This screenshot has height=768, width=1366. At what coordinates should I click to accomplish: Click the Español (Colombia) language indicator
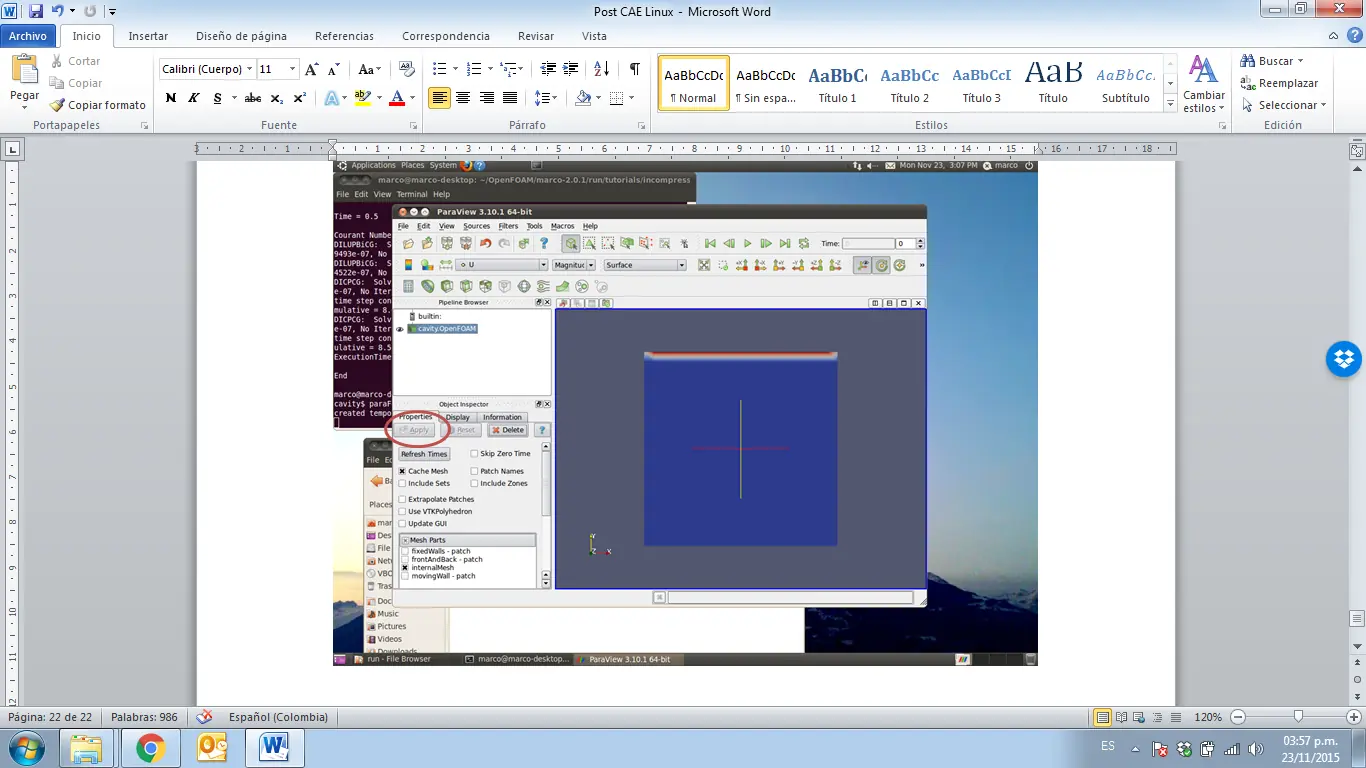click(x=278, y=717)
